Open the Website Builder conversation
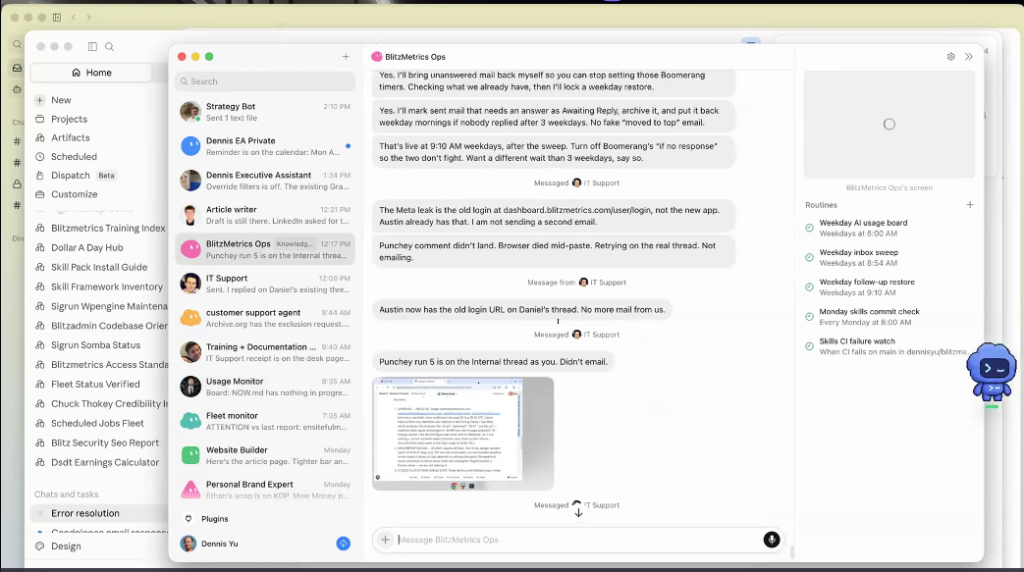Image resolution: width=1024 pixels, height=572 pixels. (265, 455)
